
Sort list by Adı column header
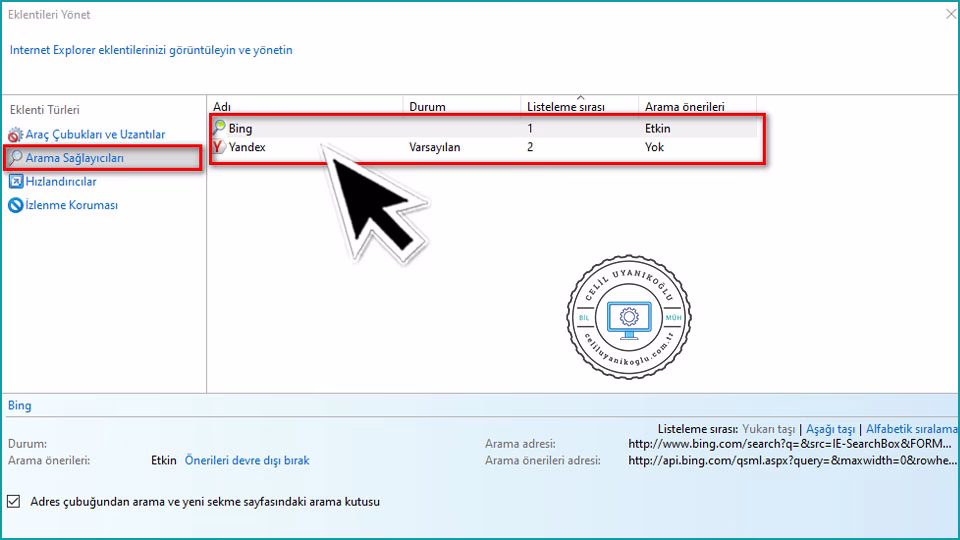304,107
